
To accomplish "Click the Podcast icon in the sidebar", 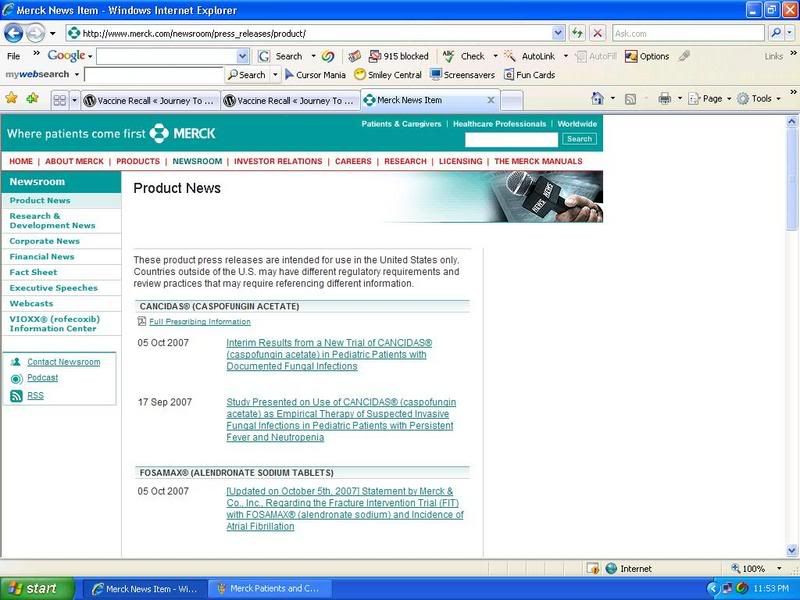I will coord(16,379).
